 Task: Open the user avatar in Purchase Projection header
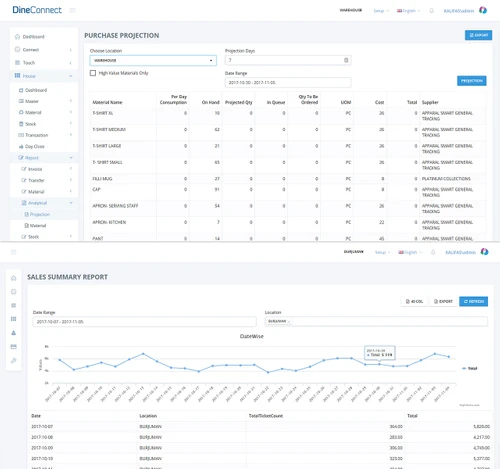click(483, 10)
